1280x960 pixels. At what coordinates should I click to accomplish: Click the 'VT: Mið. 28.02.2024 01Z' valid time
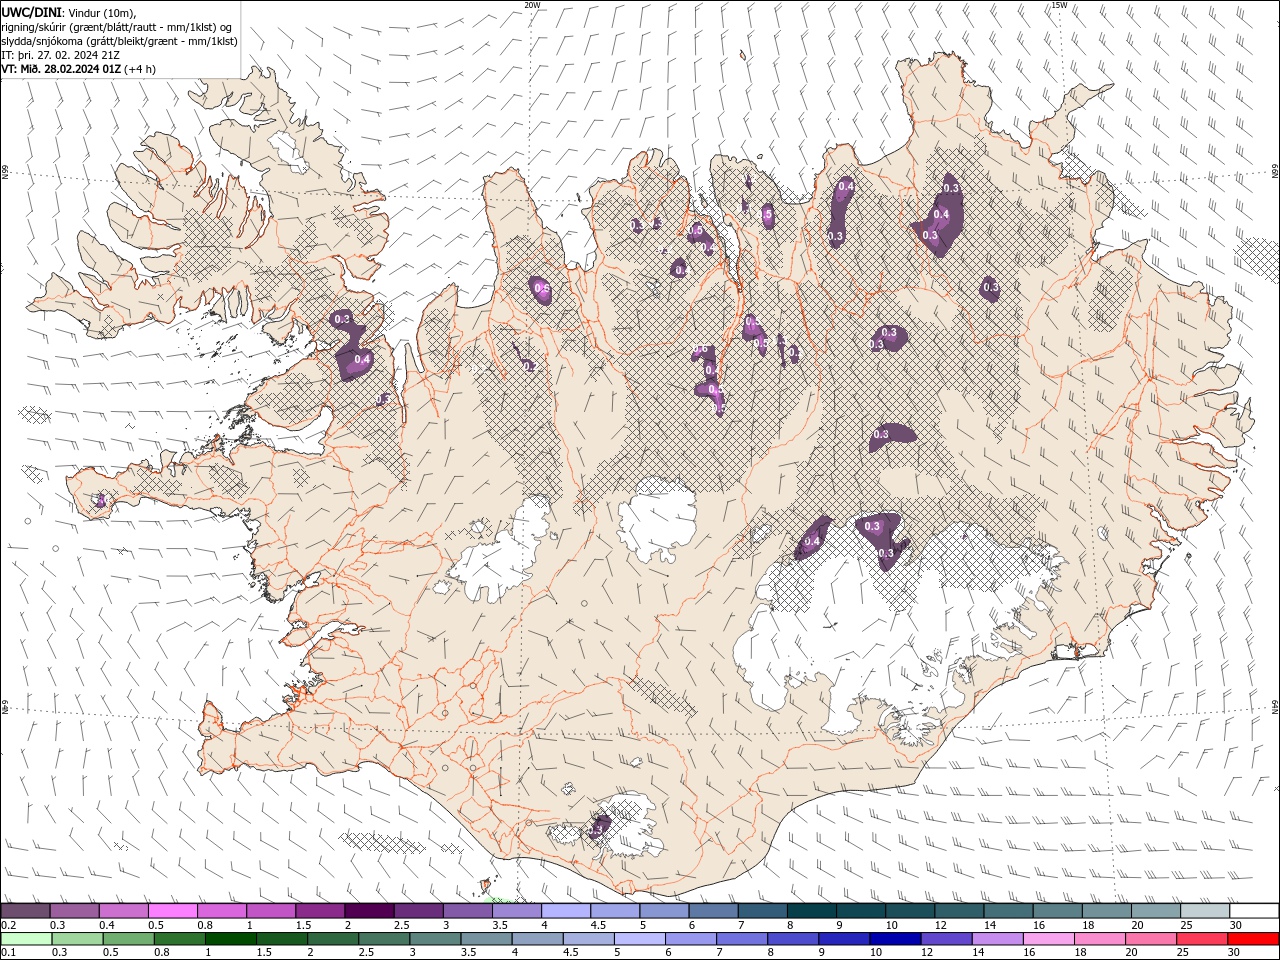click(x=61, y=69)
